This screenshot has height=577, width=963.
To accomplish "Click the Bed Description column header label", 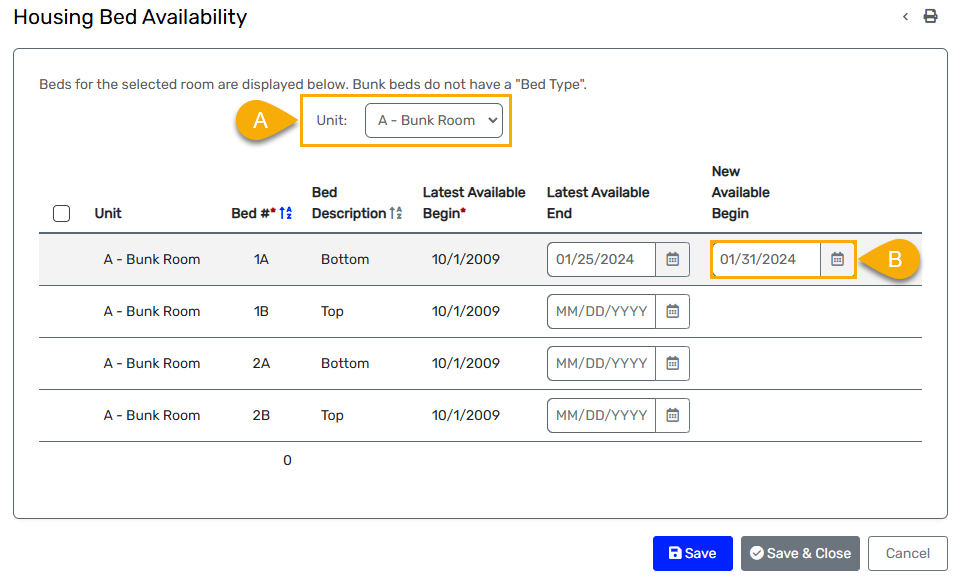I will point(349,203).
